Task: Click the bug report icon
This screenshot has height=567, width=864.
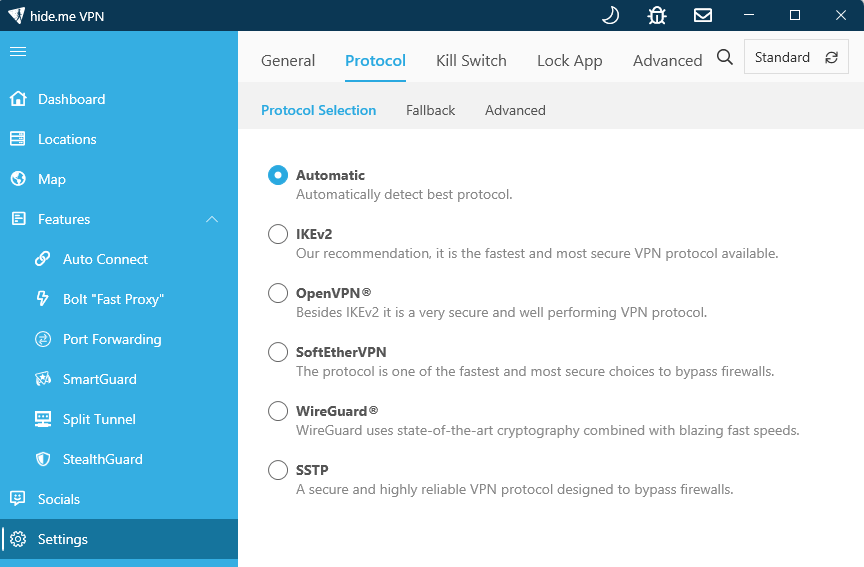Action: pos(657,15)
